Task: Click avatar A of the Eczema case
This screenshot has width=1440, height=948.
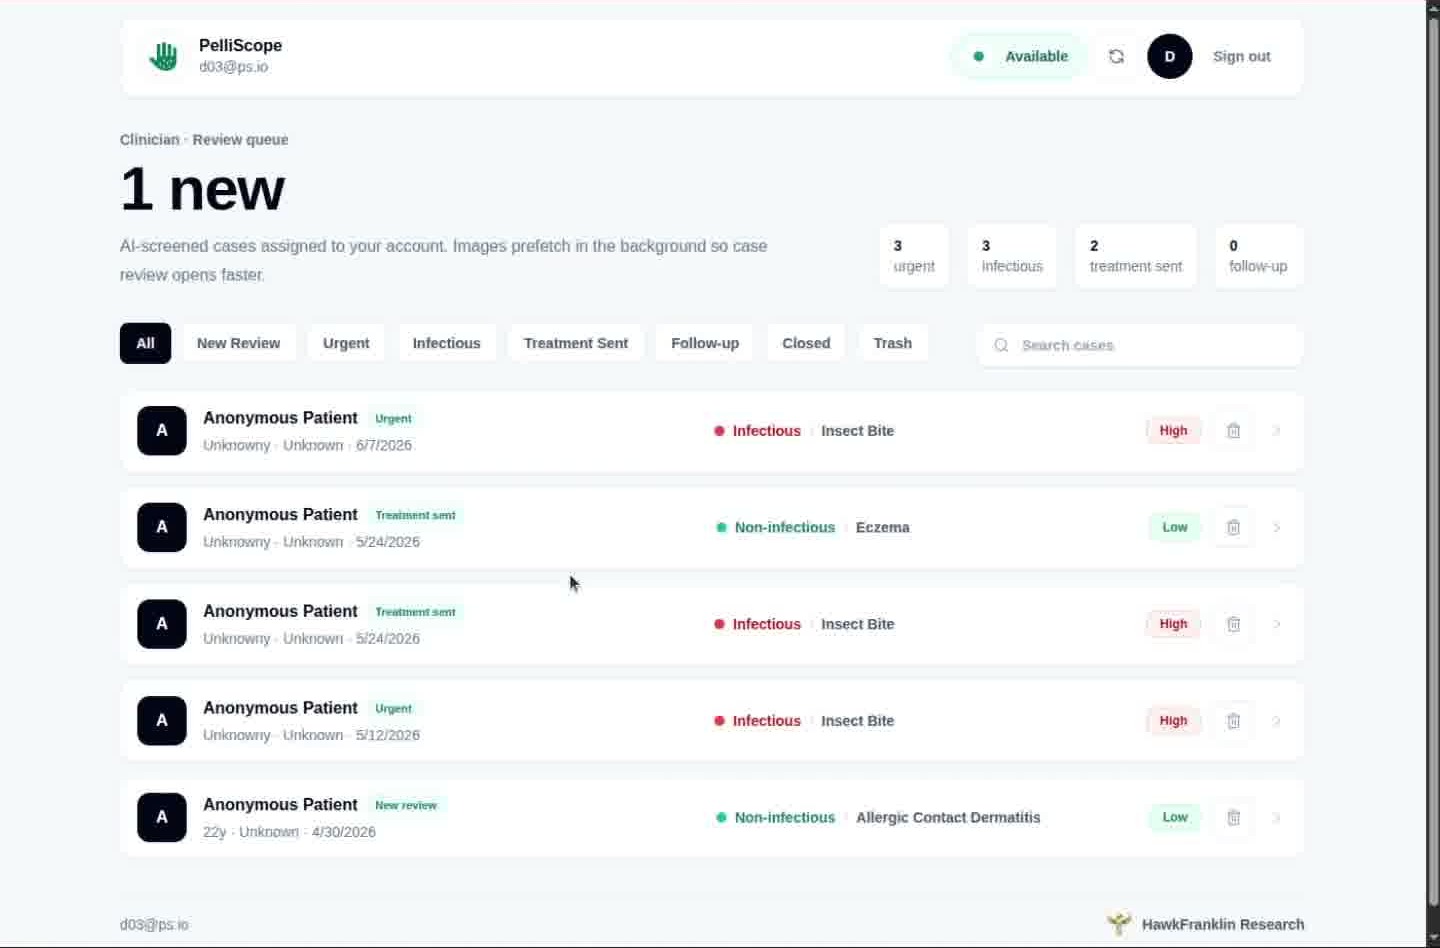Action: pos(162,527)
